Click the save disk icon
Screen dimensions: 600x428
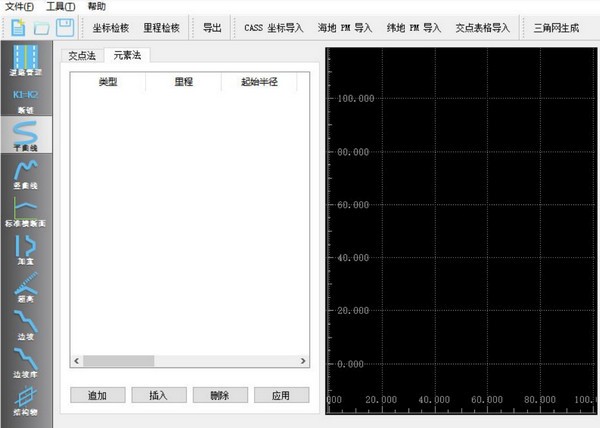coord(65,28)
